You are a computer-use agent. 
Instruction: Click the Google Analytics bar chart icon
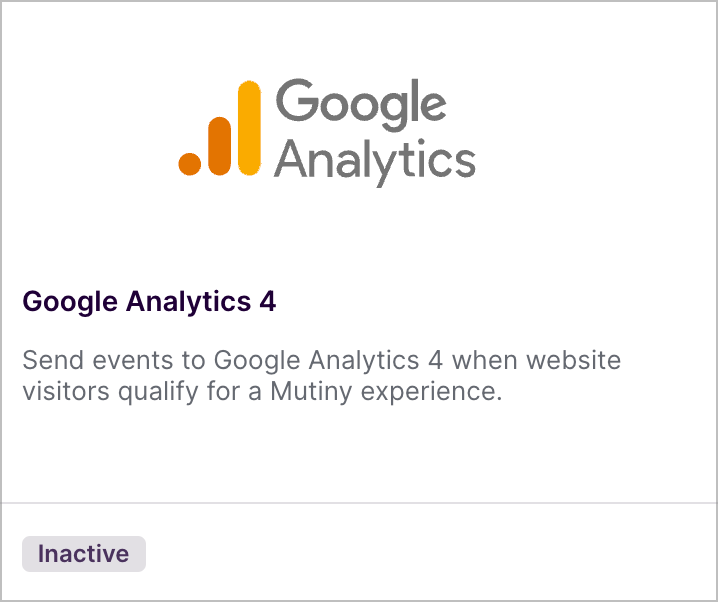click(x=220, y=128)
